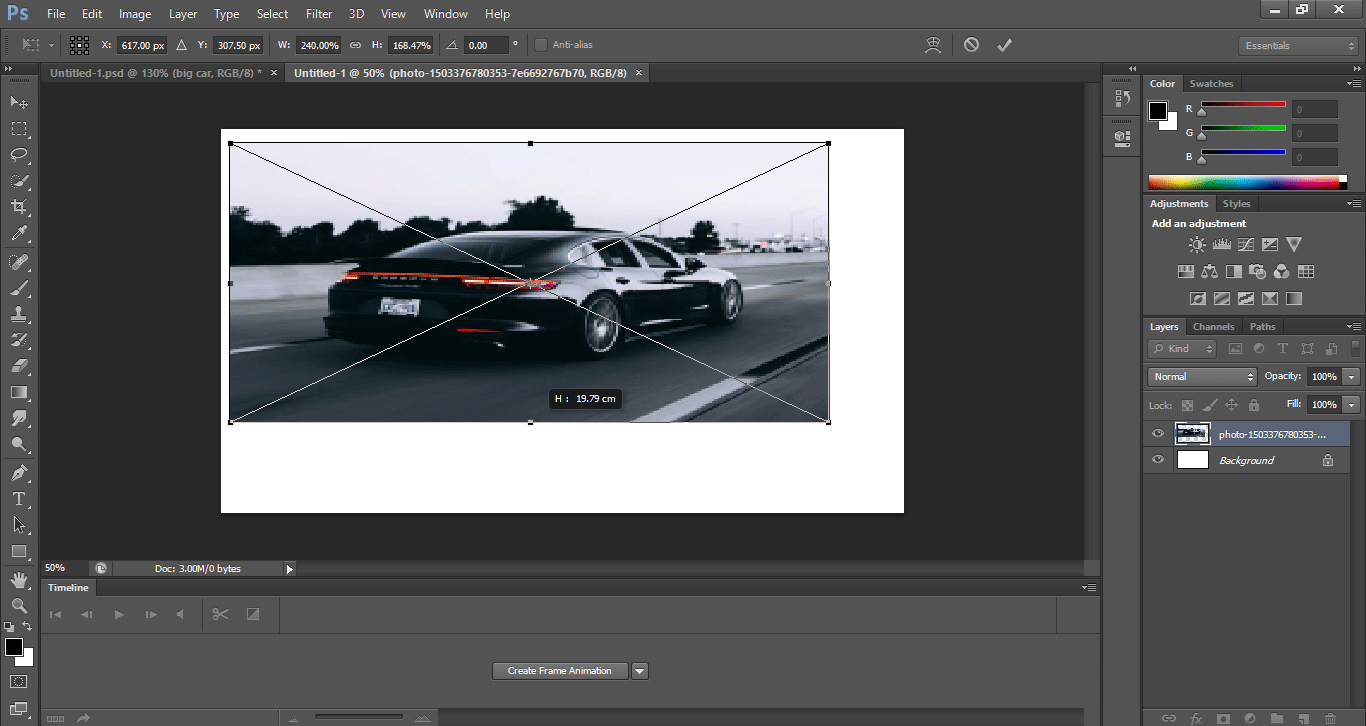Screen dimensions: 1366x726
Task: Select the Crop tool
Action: [19, 207]
